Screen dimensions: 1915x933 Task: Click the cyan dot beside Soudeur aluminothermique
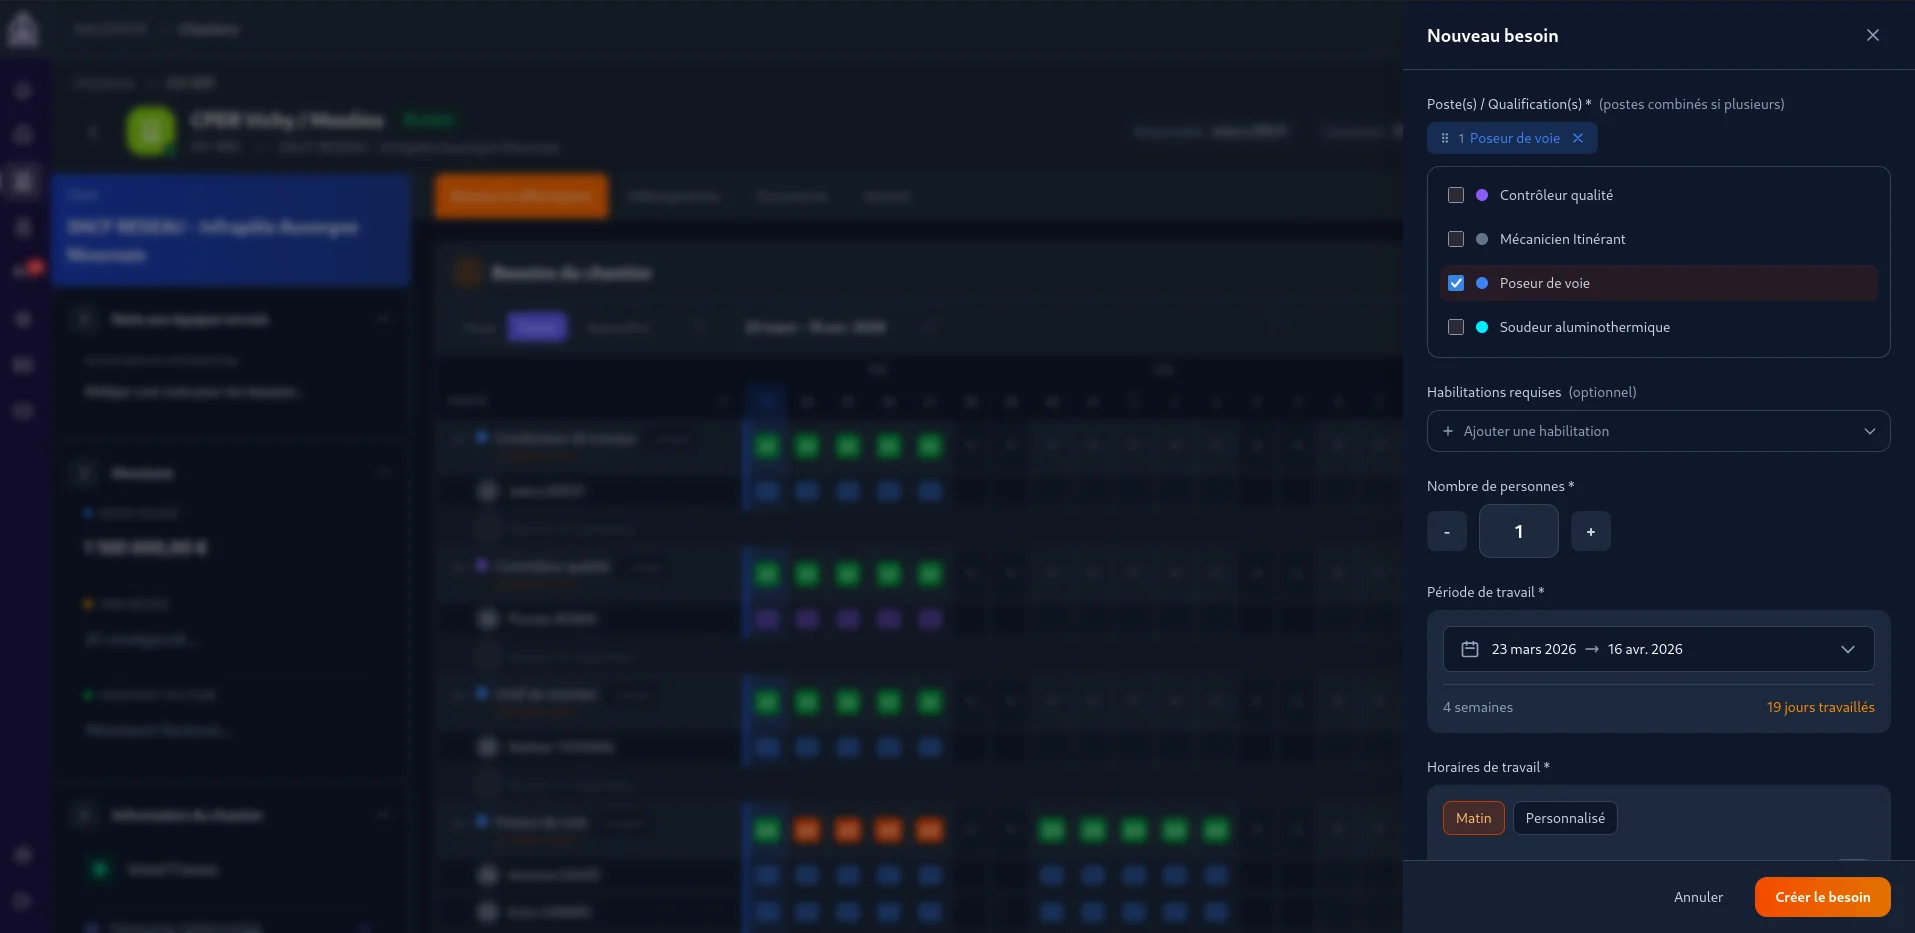coord(1482,327)
